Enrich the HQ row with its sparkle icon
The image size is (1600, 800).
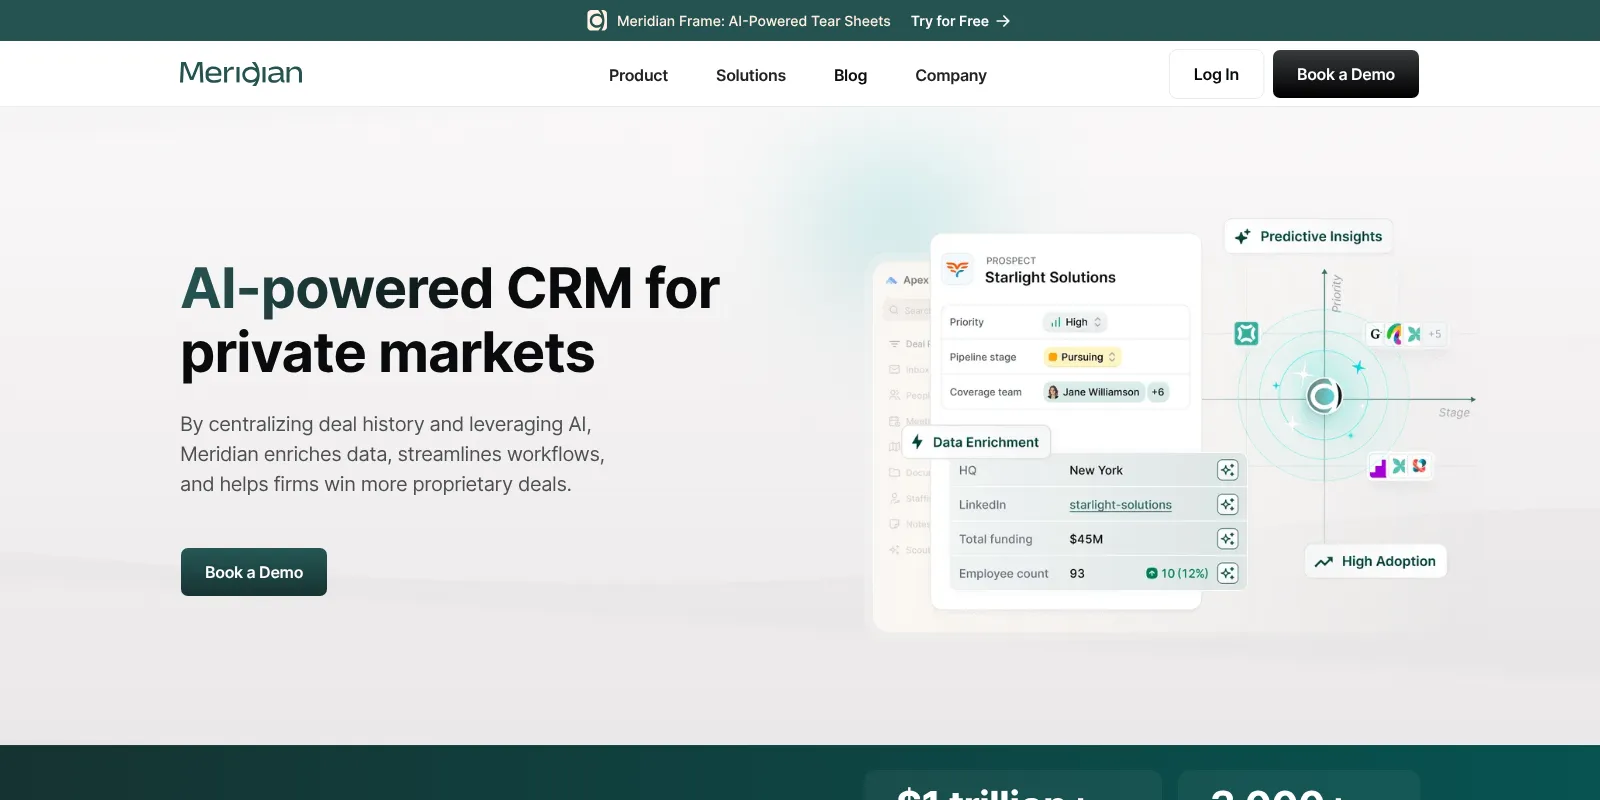(x=1228, y=470)
